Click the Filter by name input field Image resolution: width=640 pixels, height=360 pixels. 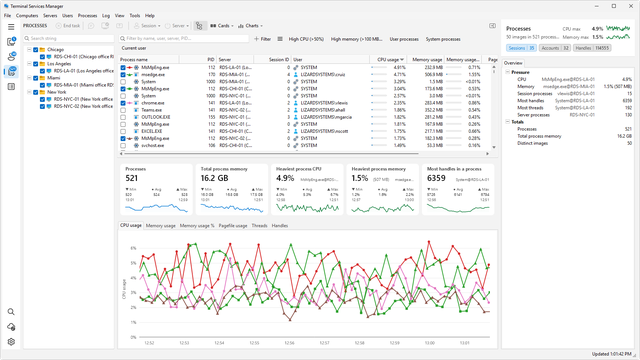[184, 38]
